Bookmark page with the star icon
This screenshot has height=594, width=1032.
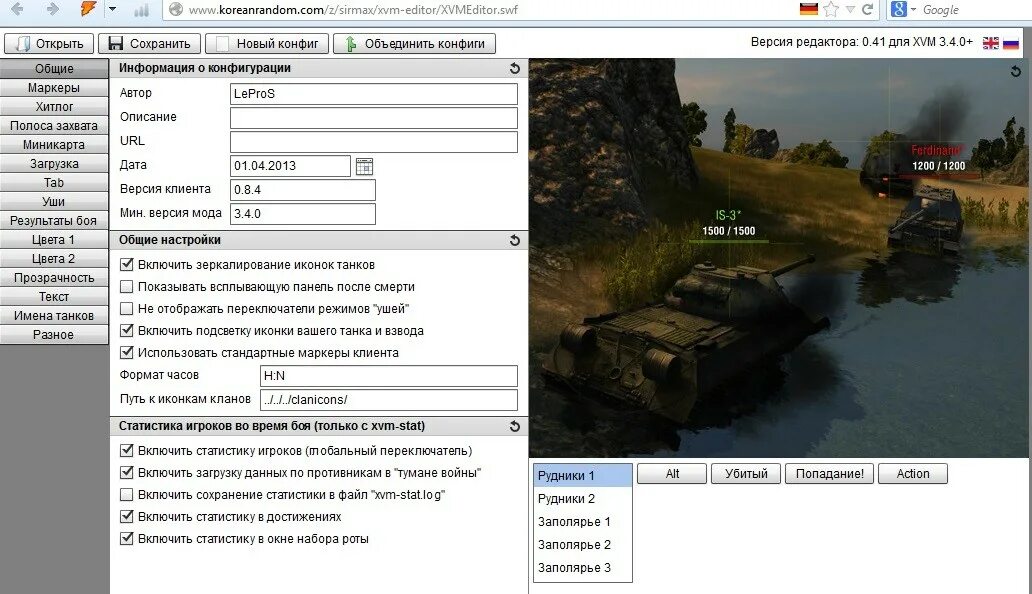click(831, 9)
